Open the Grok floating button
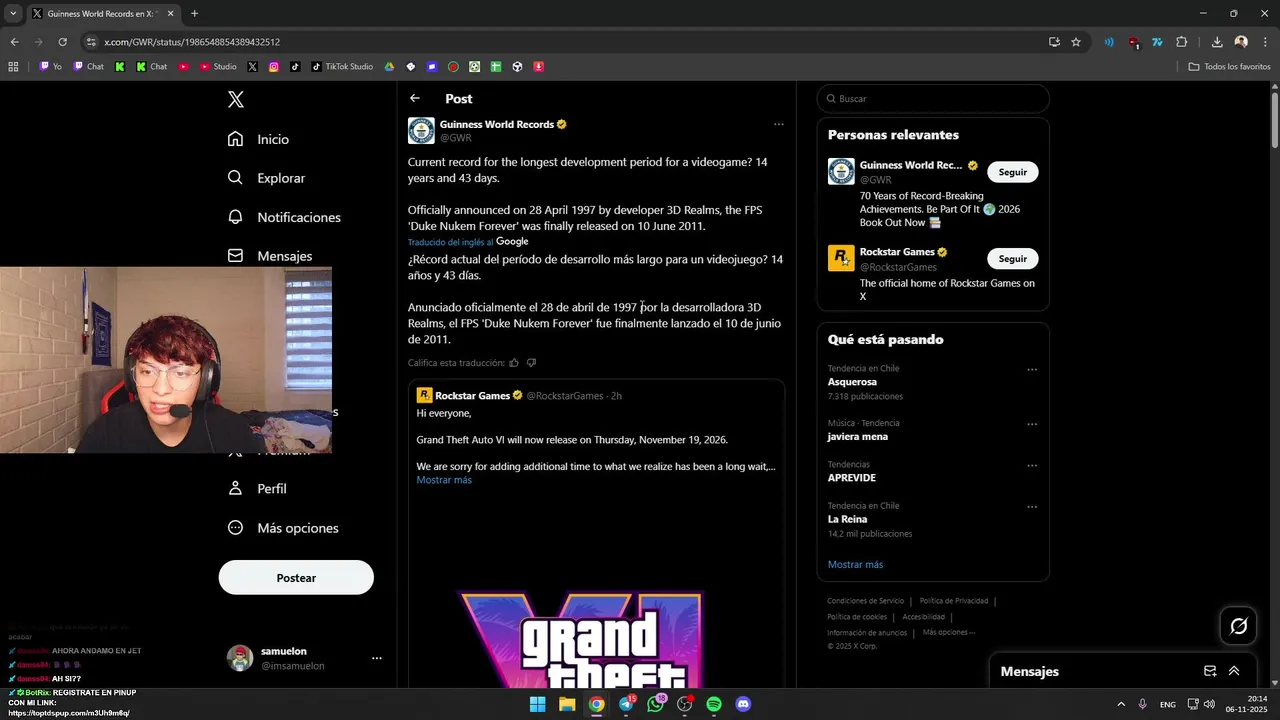 tap(1239, 626)
